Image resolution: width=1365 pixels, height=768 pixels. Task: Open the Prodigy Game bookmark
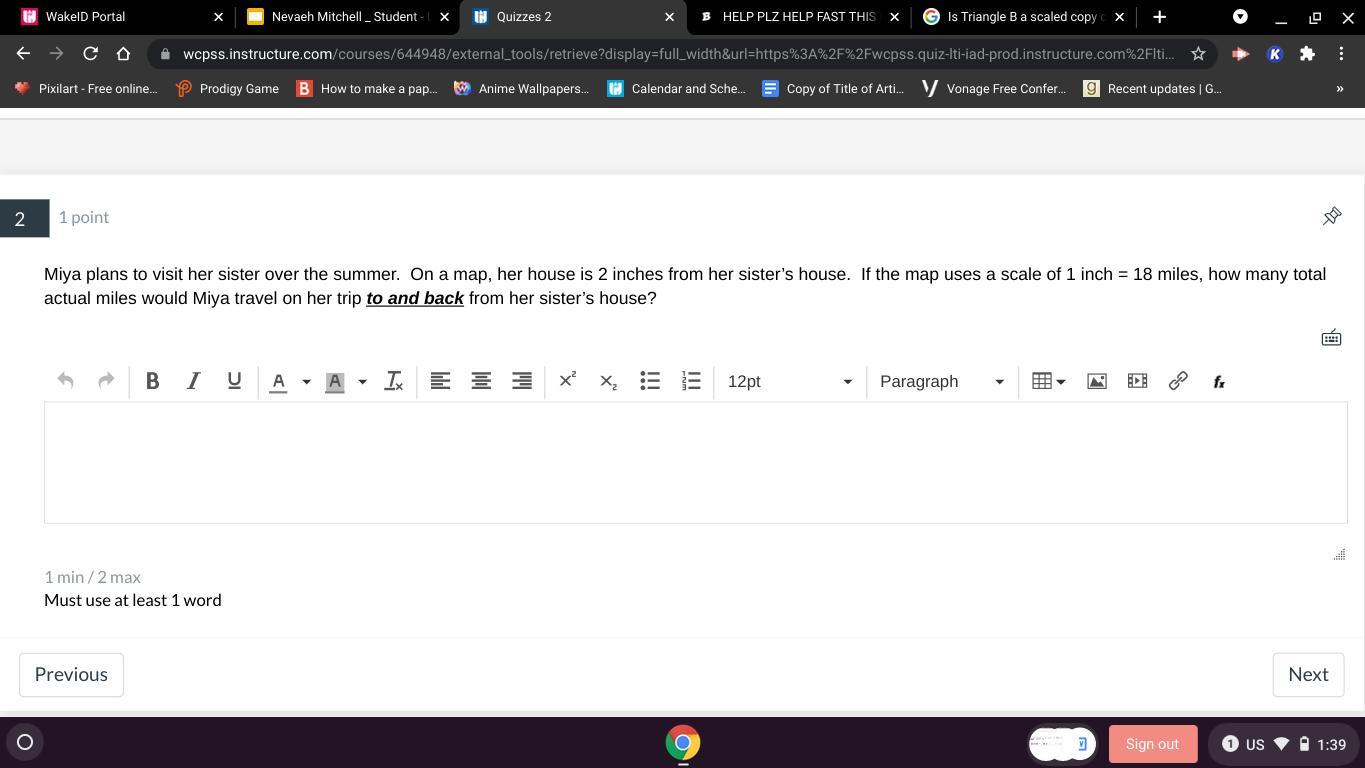227,89
